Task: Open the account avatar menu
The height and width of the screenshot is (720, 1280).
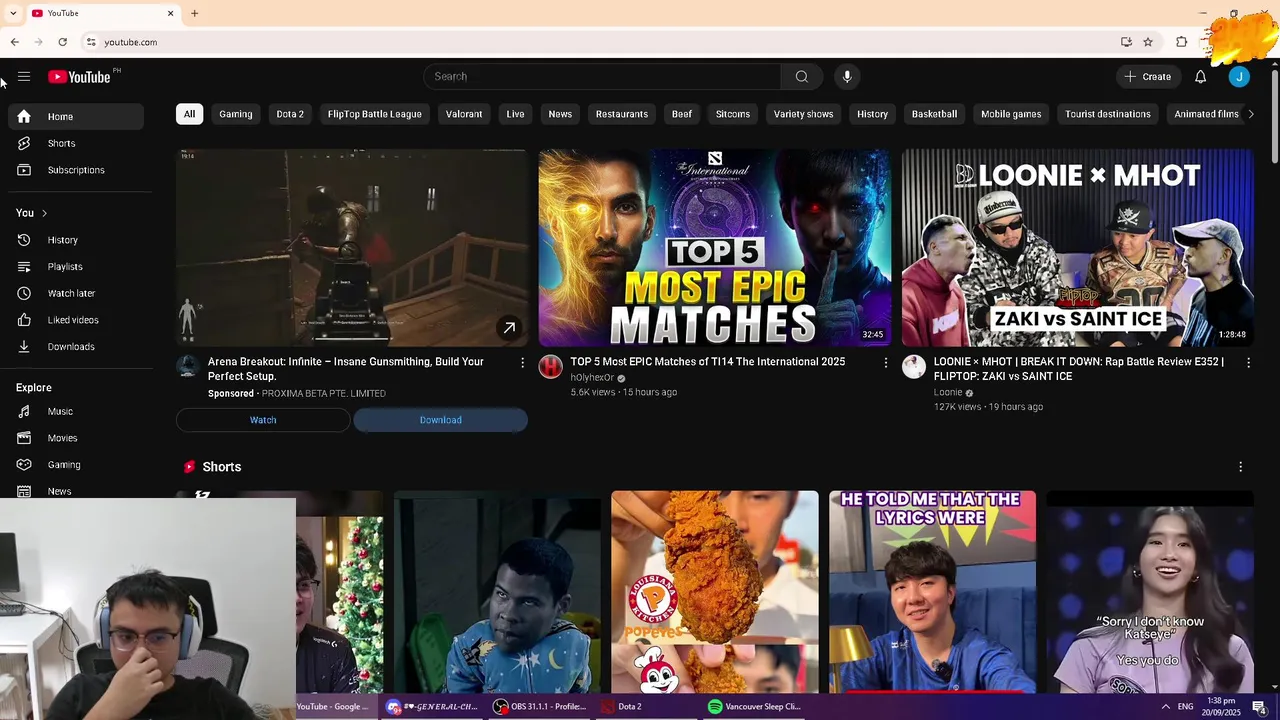Action: pyautogui.click(x=1239, y=77)
